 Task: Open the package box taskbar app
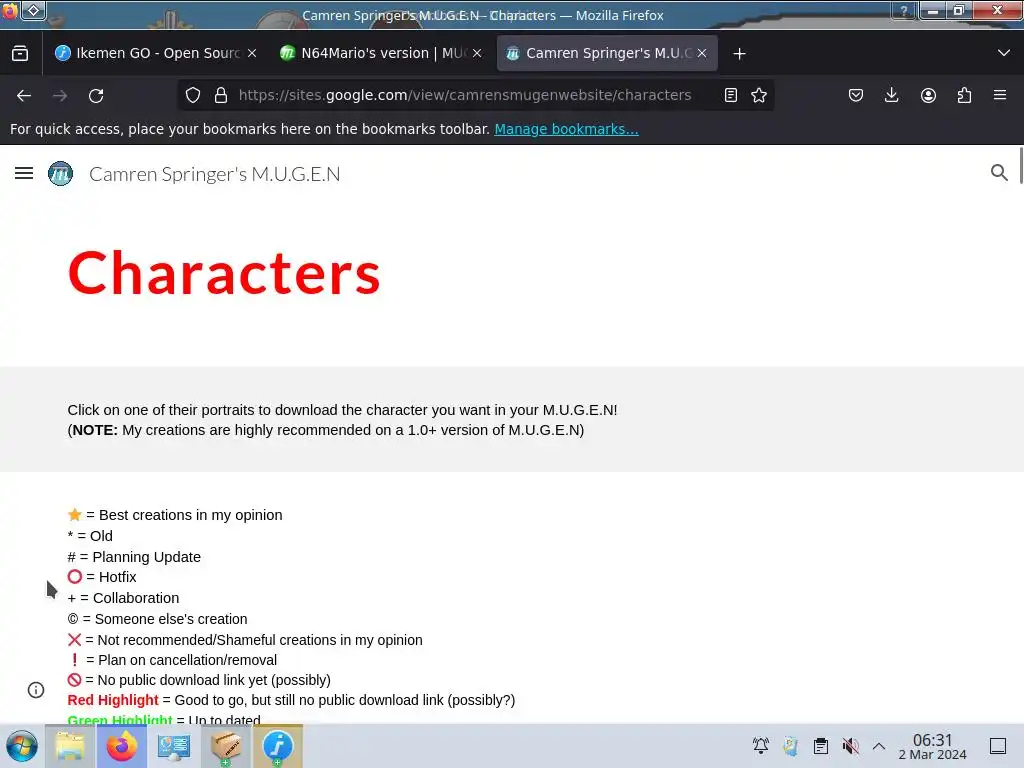tap(226, 746)
